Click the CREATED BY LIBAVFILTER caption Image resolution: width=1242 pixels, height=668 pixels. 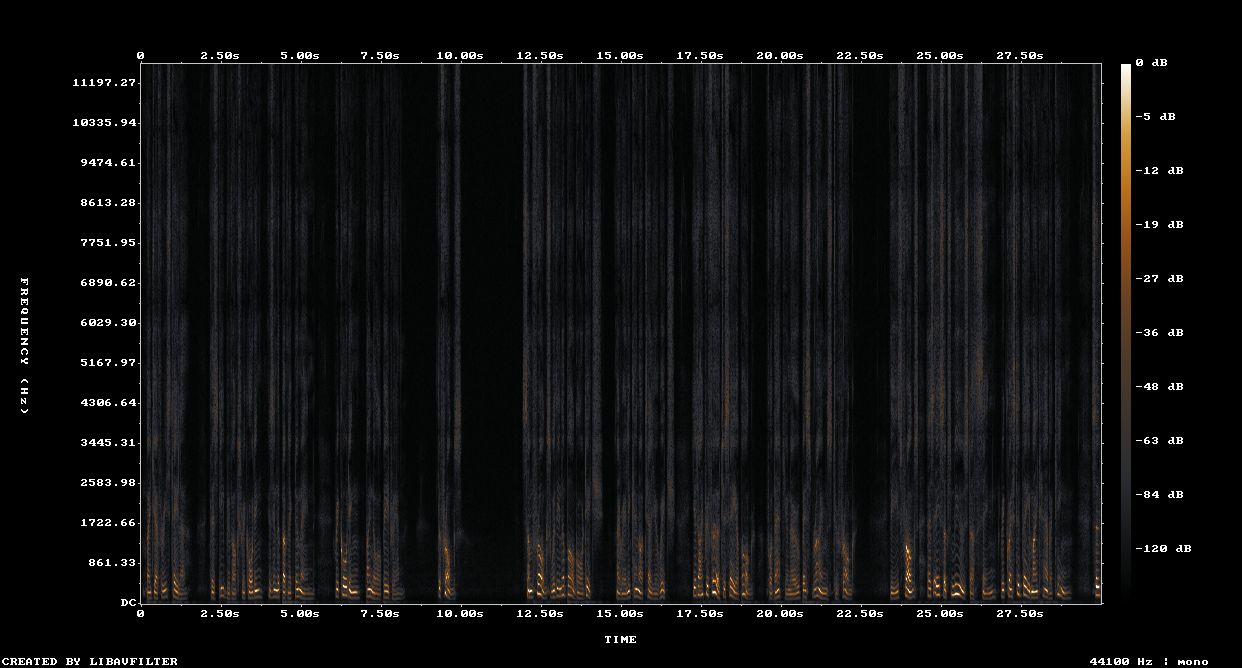[x=91, y=662]
